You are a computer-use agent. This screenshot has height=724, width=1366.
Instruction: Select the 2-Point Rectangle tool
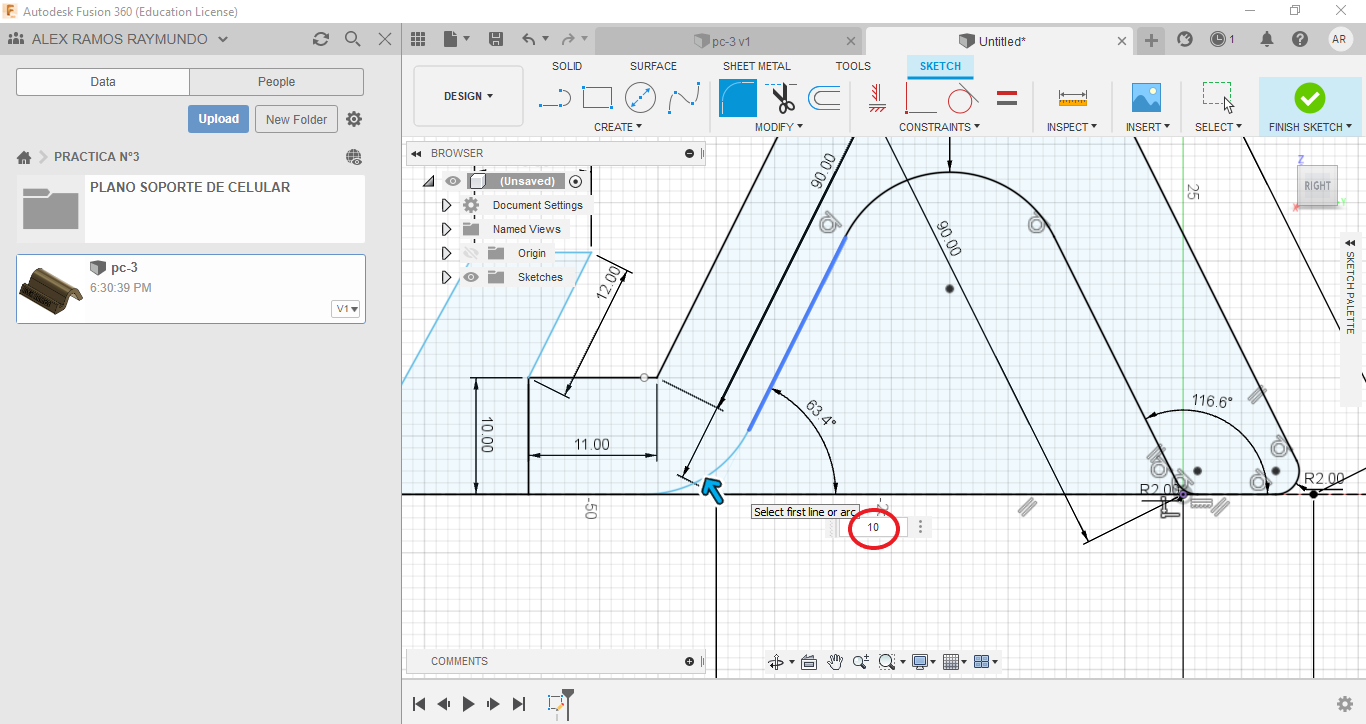pyautogui.click(x=597, y=98)
